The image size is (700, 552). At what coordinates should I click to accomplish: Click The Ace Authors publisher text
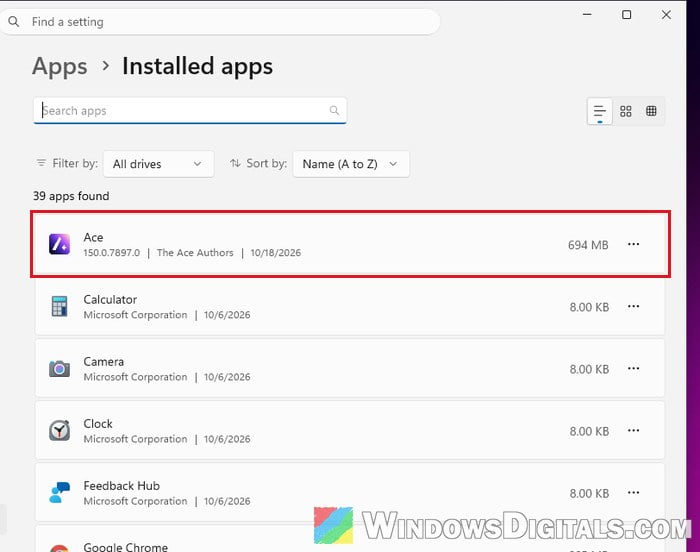(x=195, y=253)
